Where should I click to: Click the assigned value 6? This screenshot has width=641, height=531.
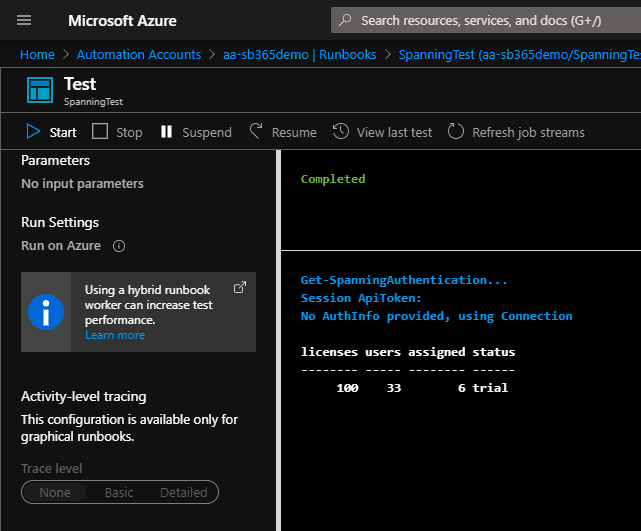pos(462,388)
